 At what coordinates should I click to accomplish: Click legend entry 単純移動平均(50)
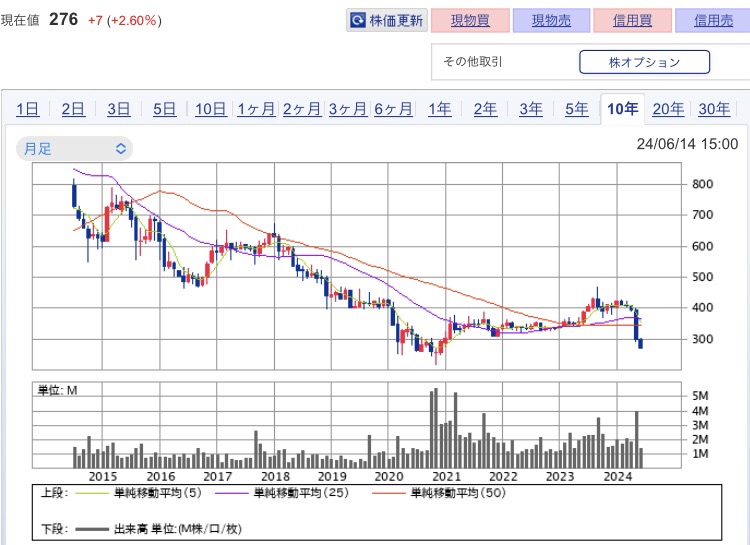458,492
